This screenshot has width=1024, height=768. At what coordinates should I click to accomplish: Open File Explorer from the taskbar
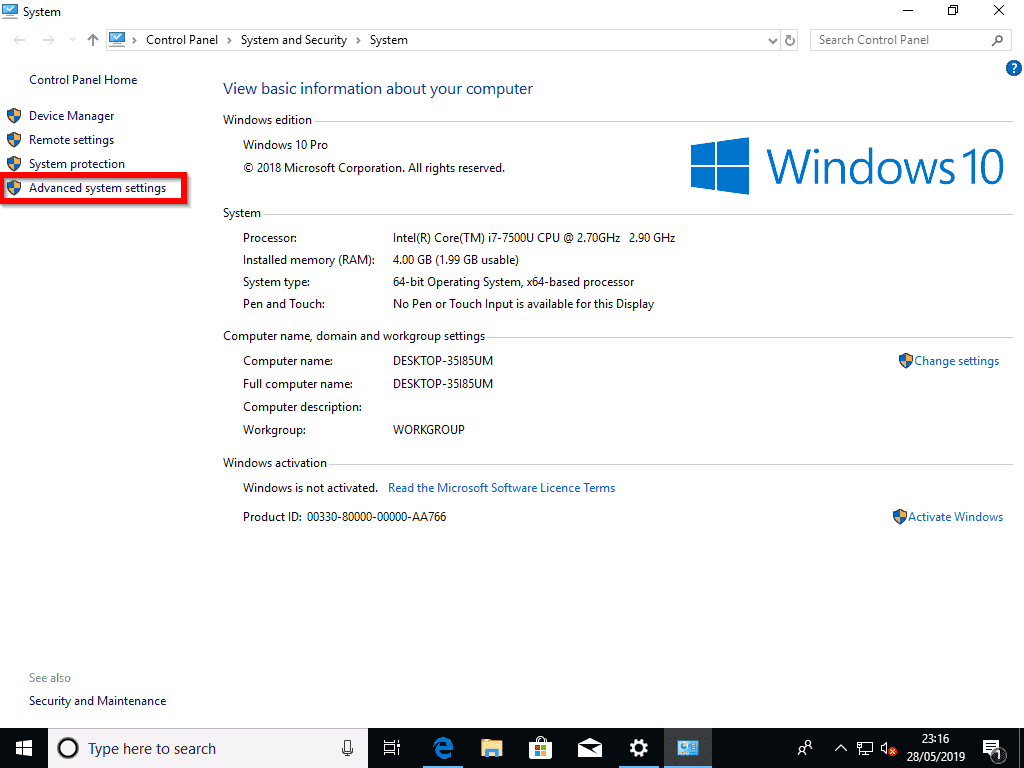pos(492,748)
